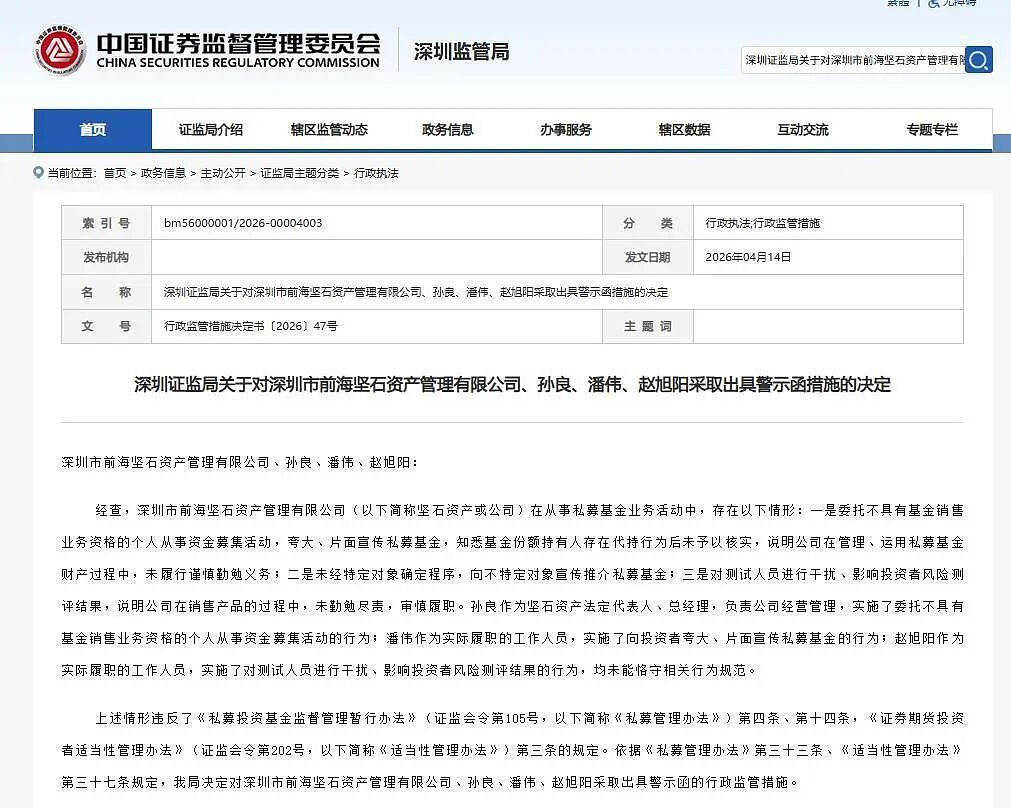Go to 首页 in breadcrumb
This screenshot has height=808, width=1011.
(115, 173)
